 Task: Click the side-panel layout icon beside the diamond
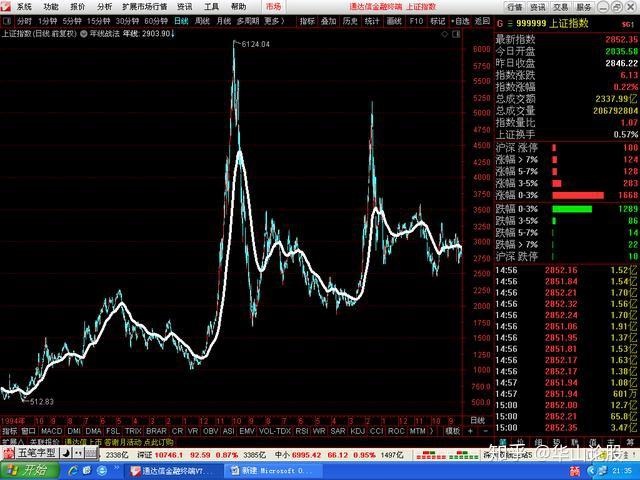click(x=456, y=34)
